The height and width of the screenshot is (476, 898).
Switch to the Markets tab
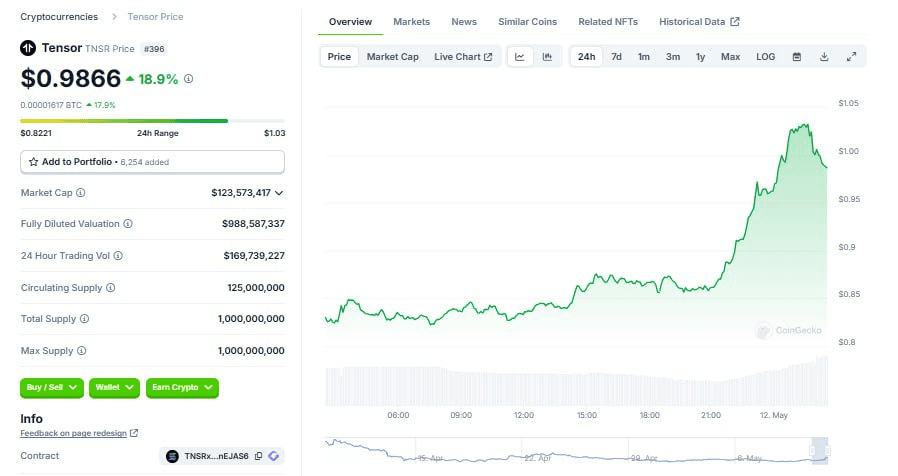(x=411, y=22)
